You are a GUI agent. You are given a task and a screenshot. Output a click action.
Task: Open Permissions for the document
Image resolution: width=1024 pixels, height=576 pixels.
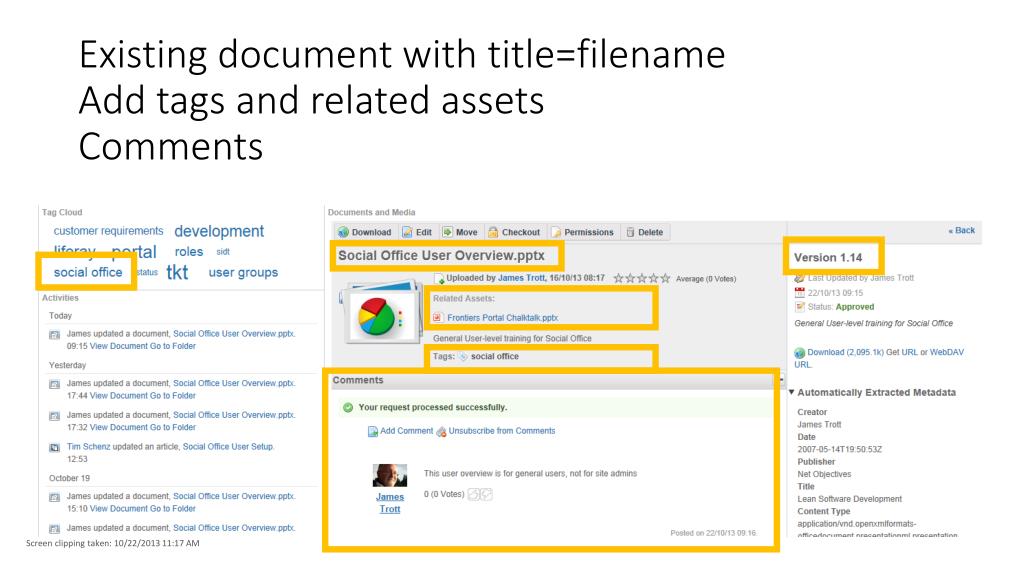pyautogui.click(x=582, y=232)
